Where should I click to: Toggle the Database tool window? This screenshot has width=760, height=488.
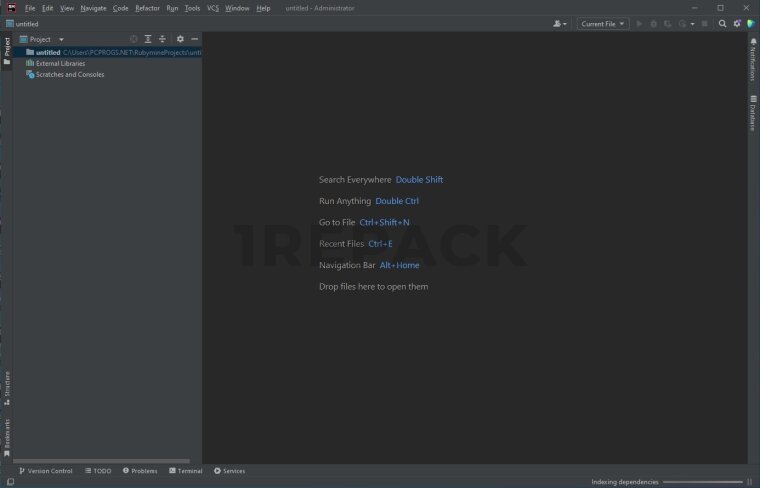(x=753, y=114)
